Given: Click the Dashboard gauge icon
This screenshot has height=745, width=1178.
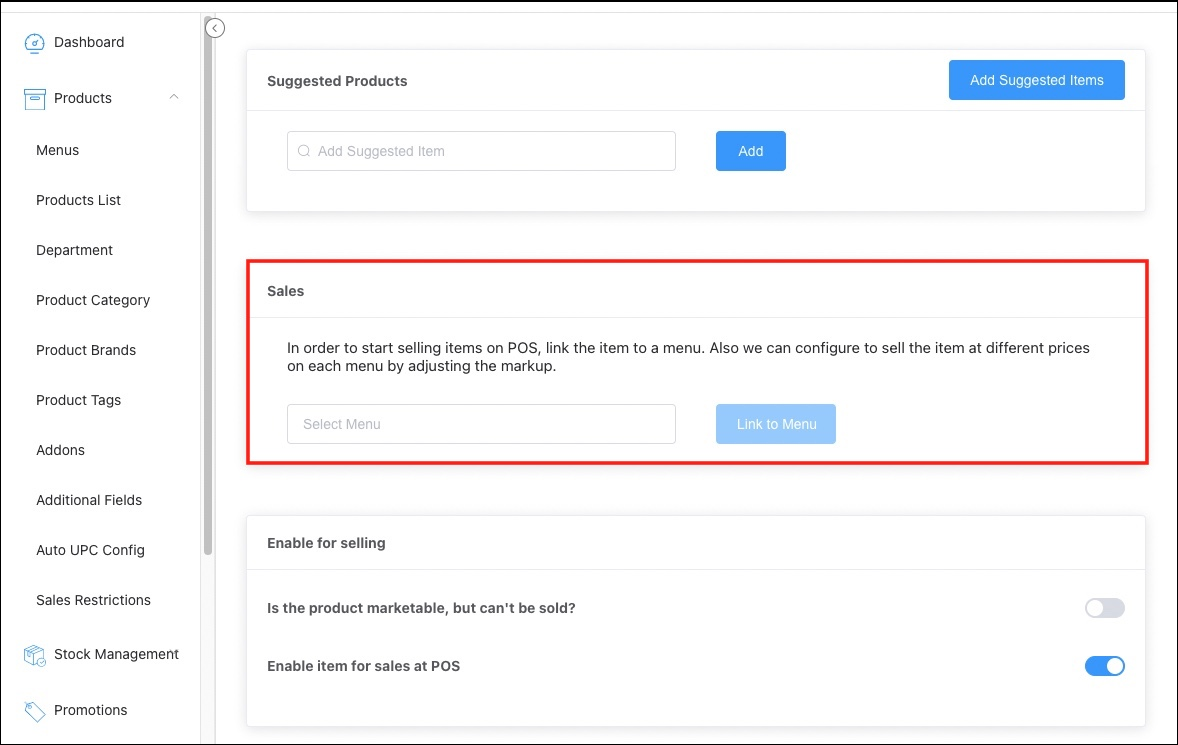Looking at the screenshot, I should point(35,43).
